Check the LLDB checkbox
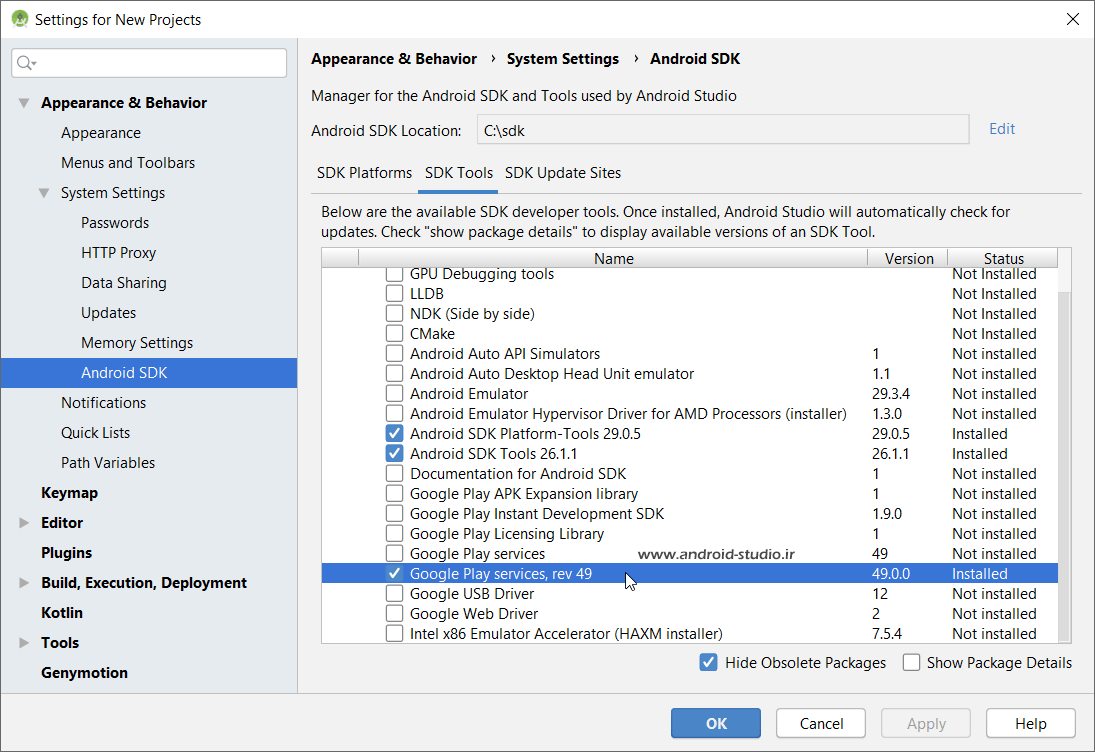The width and height of the screenshot is (1095, 752). [395, 294]
